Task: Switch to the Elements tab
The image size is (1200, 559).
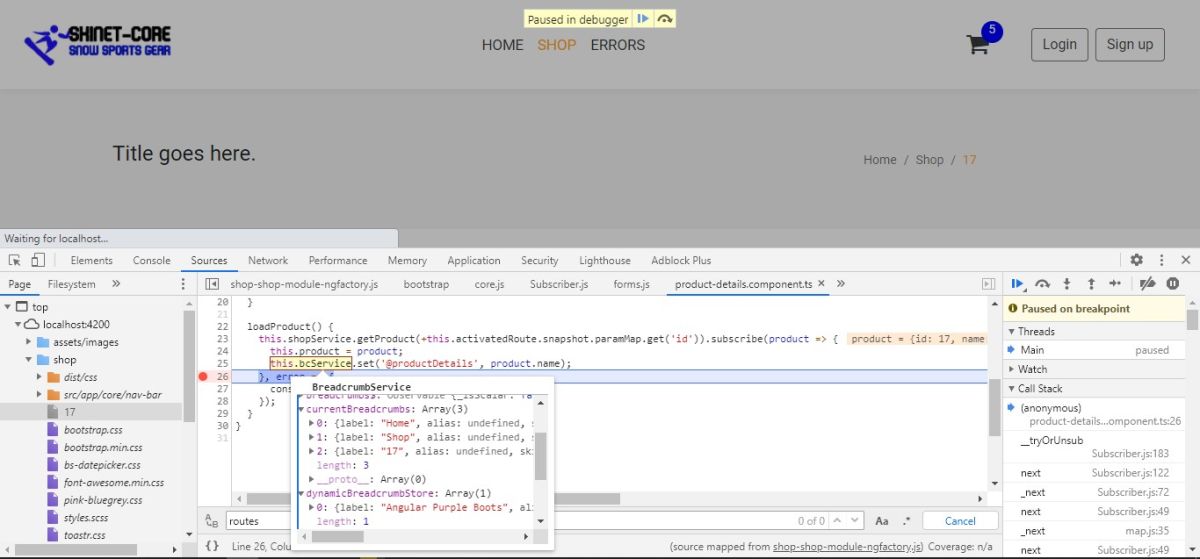Action: (91, 260)
